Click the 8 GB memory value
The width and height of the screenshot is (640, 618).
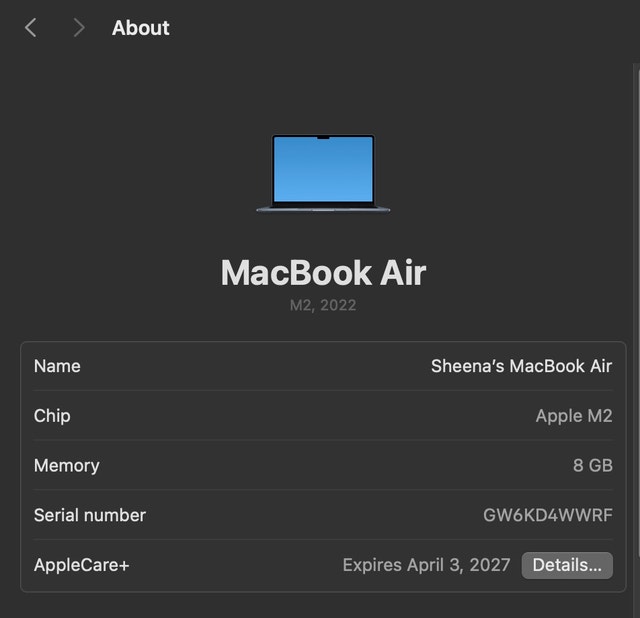tap(593, 465)
